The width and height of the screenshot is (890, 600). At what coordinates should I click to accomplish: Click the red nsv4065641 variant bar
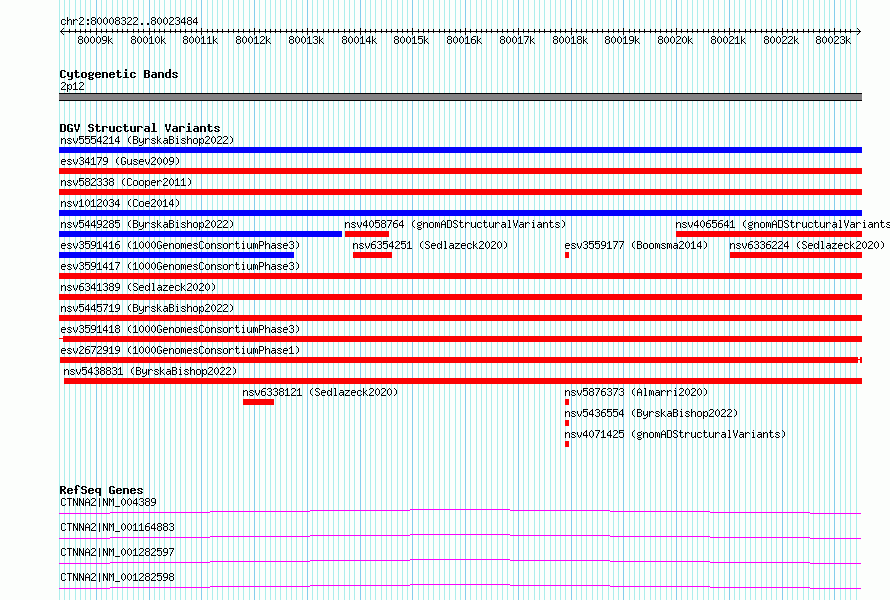tap(769, 234)
